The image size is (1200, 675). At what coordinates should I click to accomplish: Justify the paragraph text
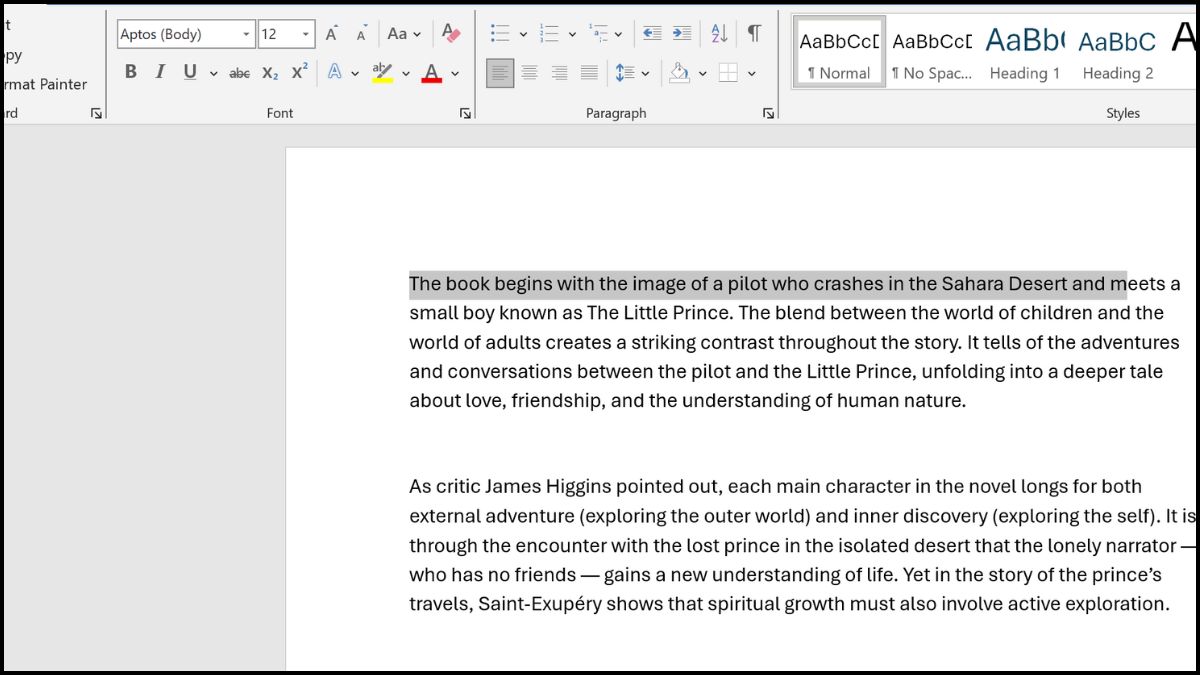click(x=590, y=73)
